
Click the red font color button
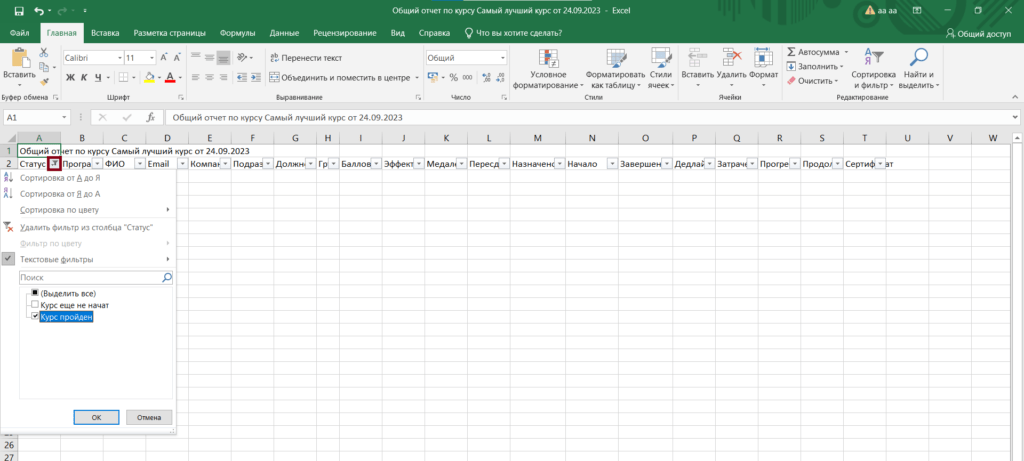coord(170,78)
